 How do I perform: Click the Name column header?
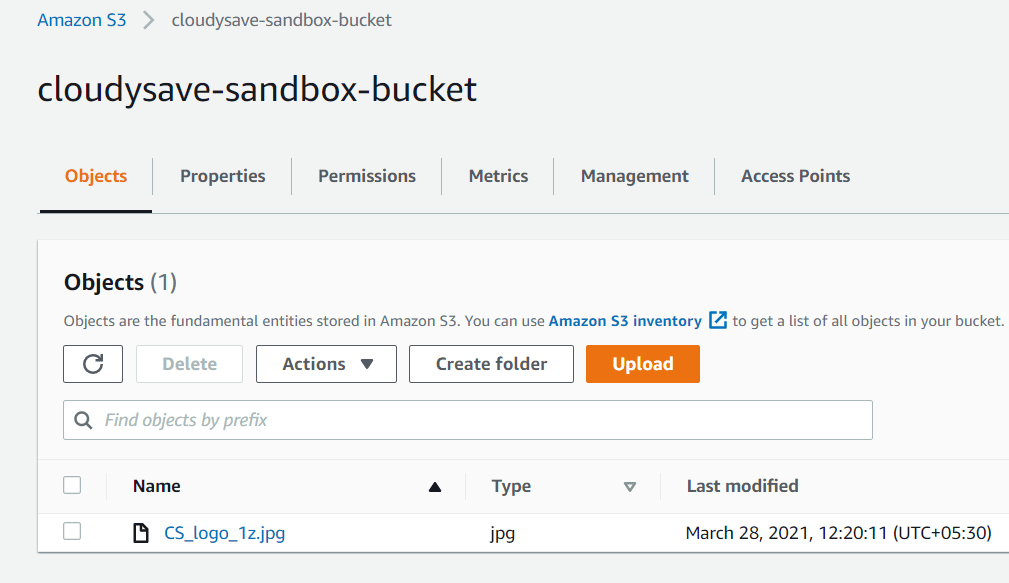coord(157,486)
